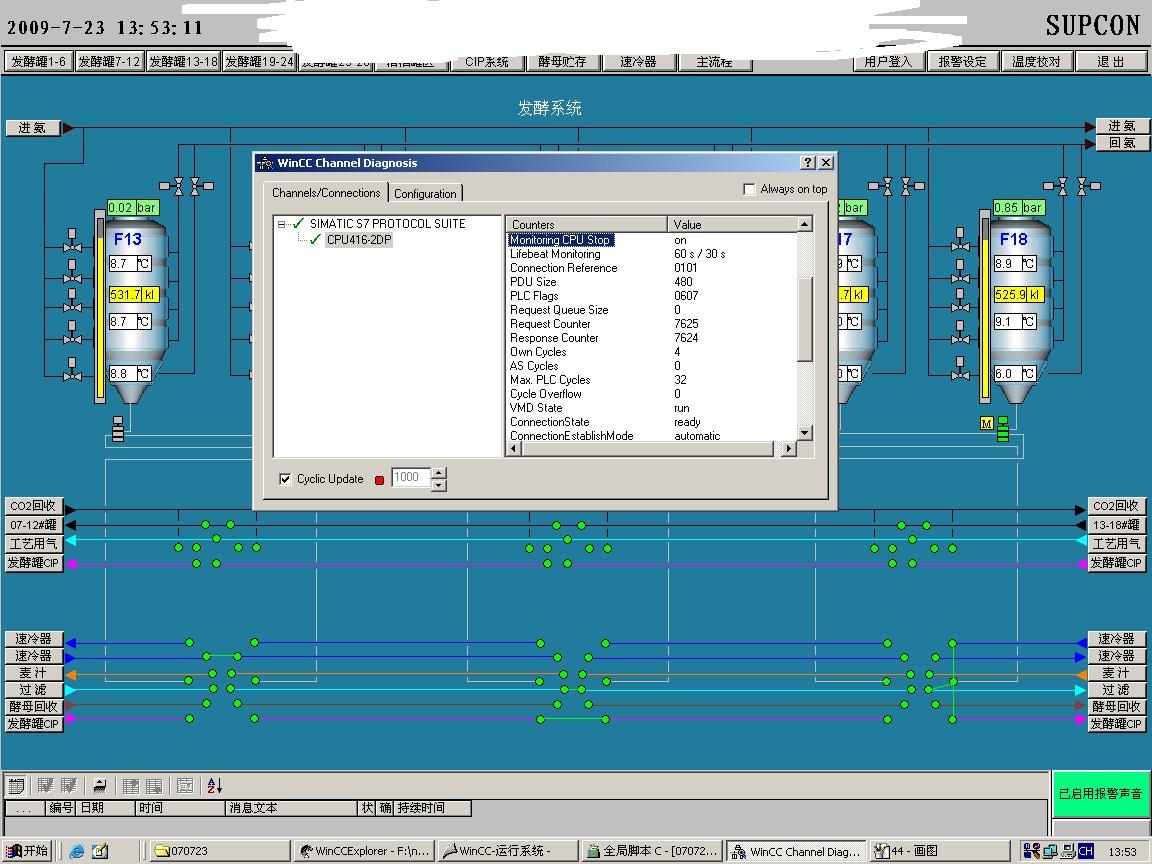This screenshot has height=864, width=1152.
Task: Click the 退出 exit button
Action: pyautogui.click(x=1111, y=62)
